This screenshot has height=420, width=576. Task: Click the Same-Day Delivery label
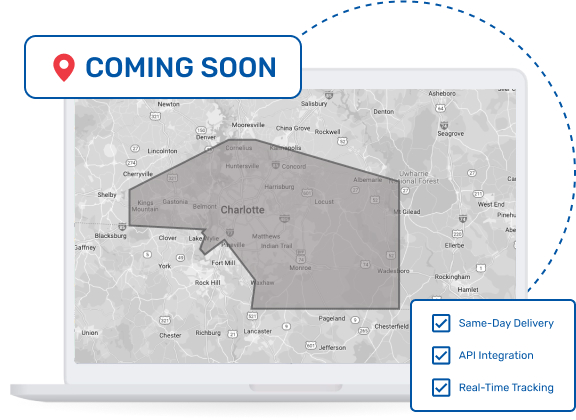click(x=506, y=323)
